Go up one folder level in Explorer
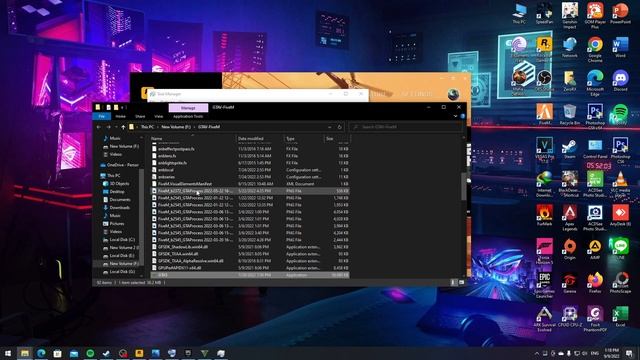The height and width of the screenshot is (360, 640). [123, 127]
